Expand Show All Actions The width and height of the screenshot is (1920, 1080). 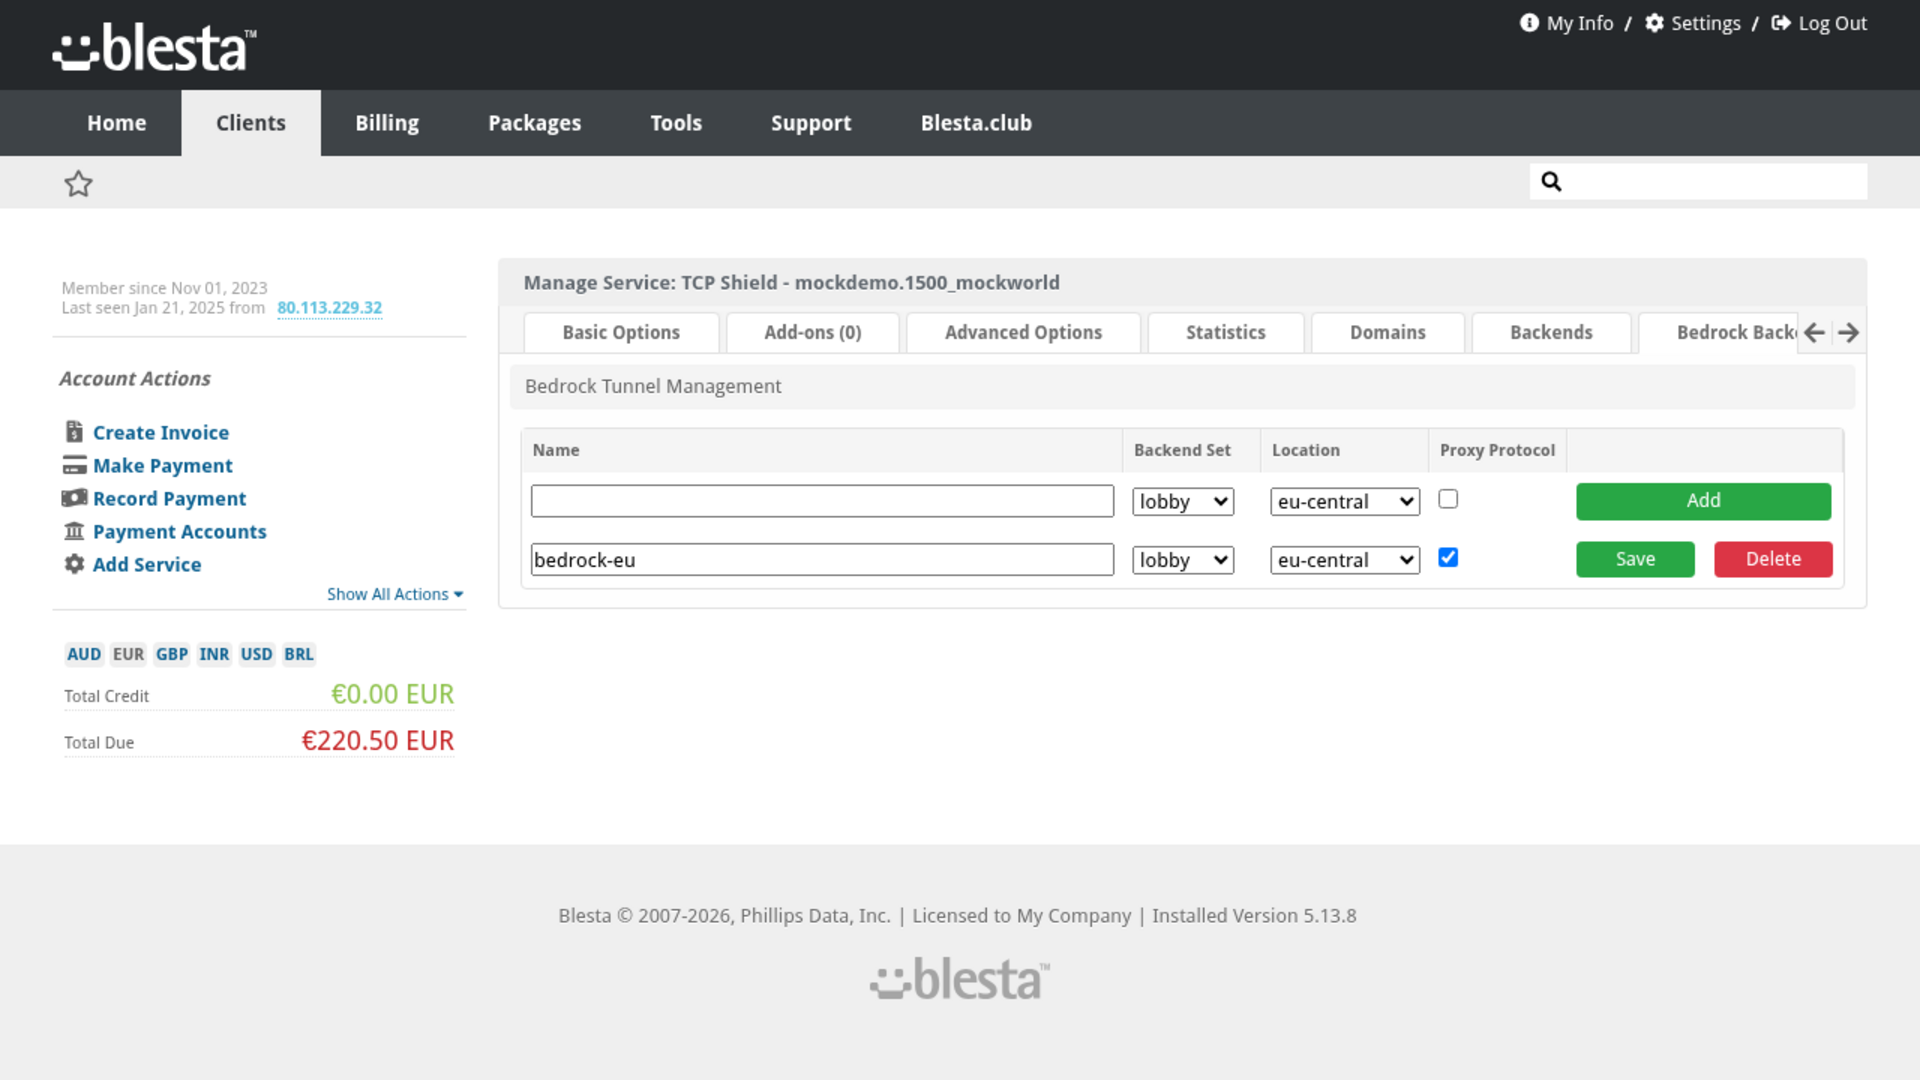395,594
